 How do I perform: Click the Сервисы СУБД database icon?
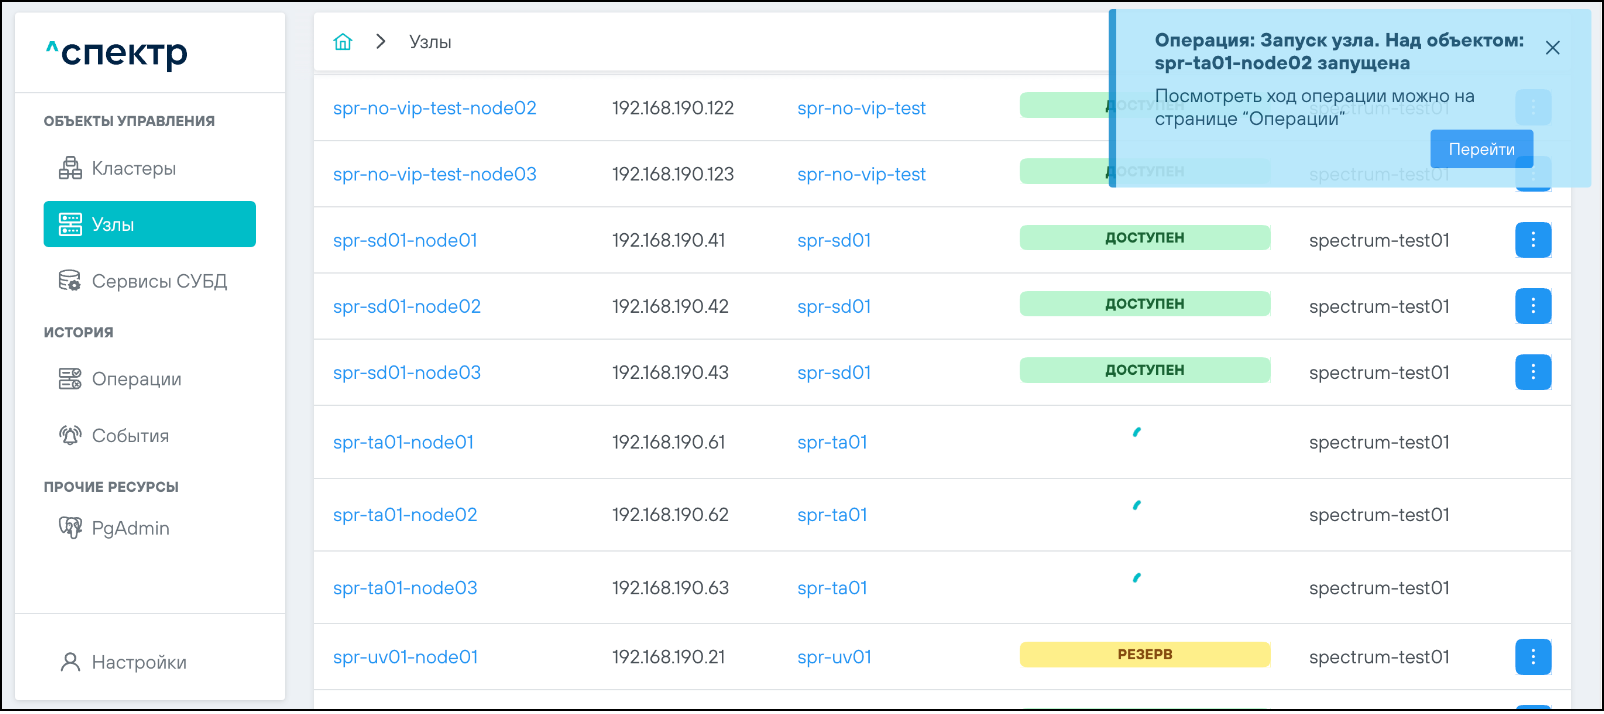[70, 281]
